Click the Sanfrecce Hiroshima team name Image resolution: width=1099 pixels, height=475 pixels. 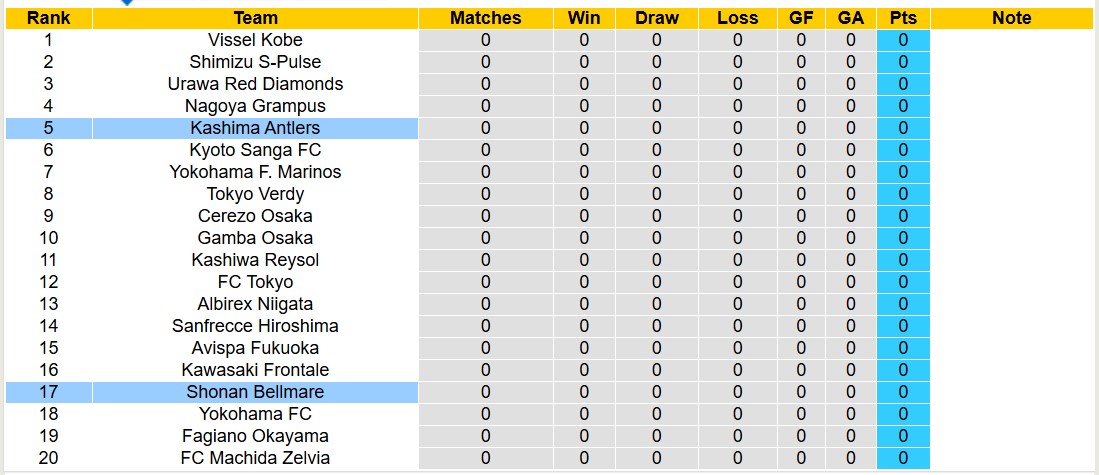tap(255, 326)
